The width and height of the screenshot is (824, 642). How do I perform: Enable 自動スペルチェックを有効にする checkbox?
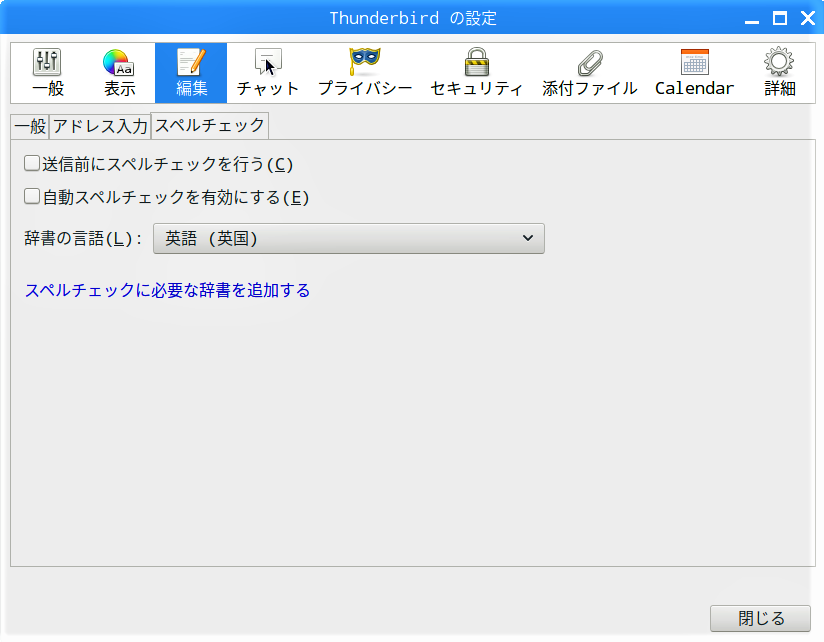point(32,196)
